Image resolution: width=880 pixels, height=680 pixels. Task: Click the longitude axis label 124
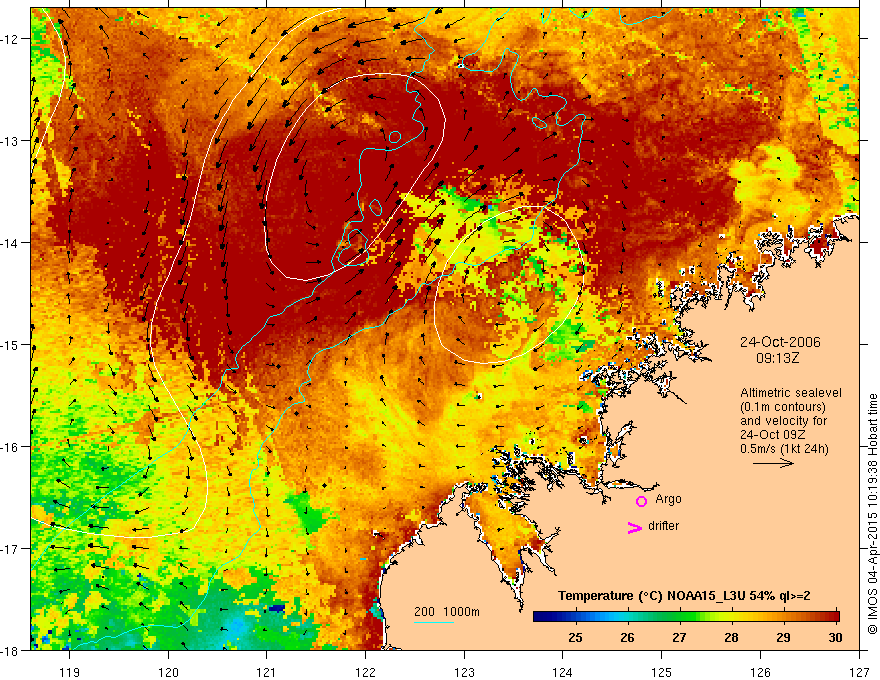pos(563,672)
